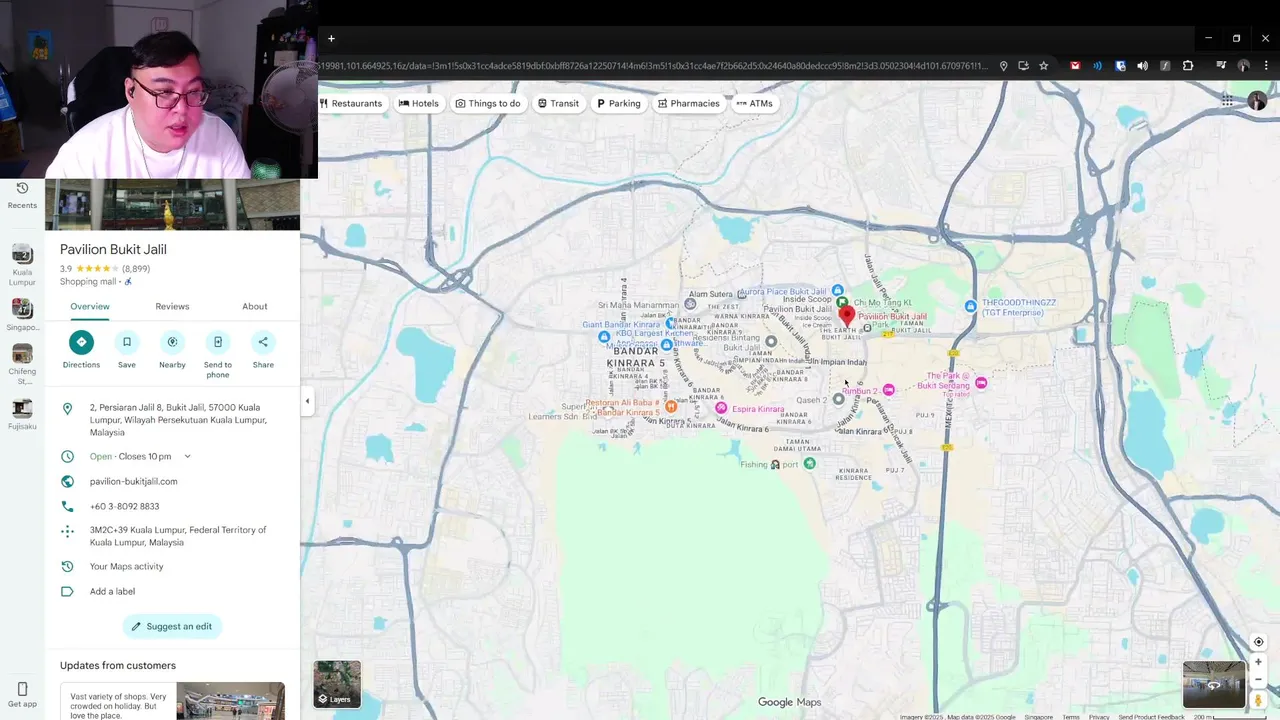Viewport: 1280px width, 720px height.
Task: Save Pavilion Bukit Jalil to a list
Action: (127, 342)
